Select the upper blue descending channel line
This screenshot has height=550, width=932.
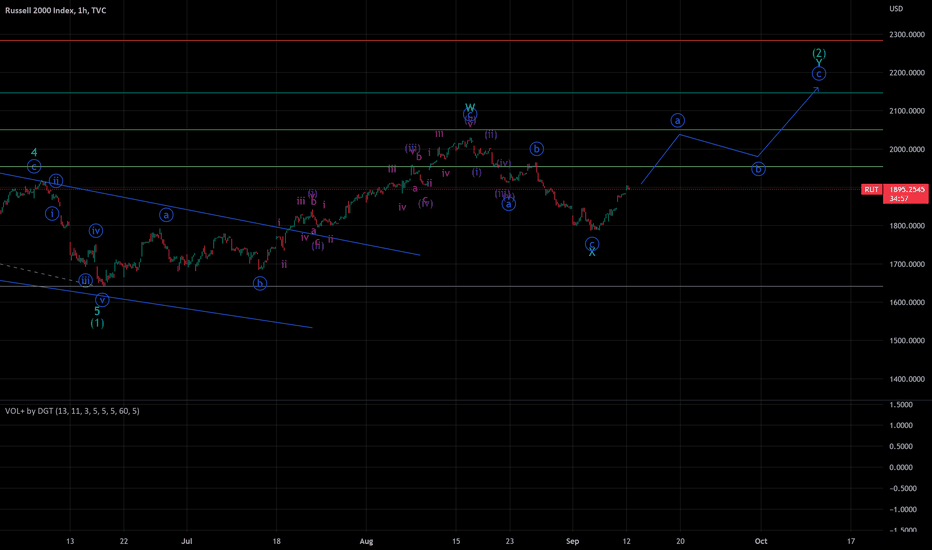(210, 214)
